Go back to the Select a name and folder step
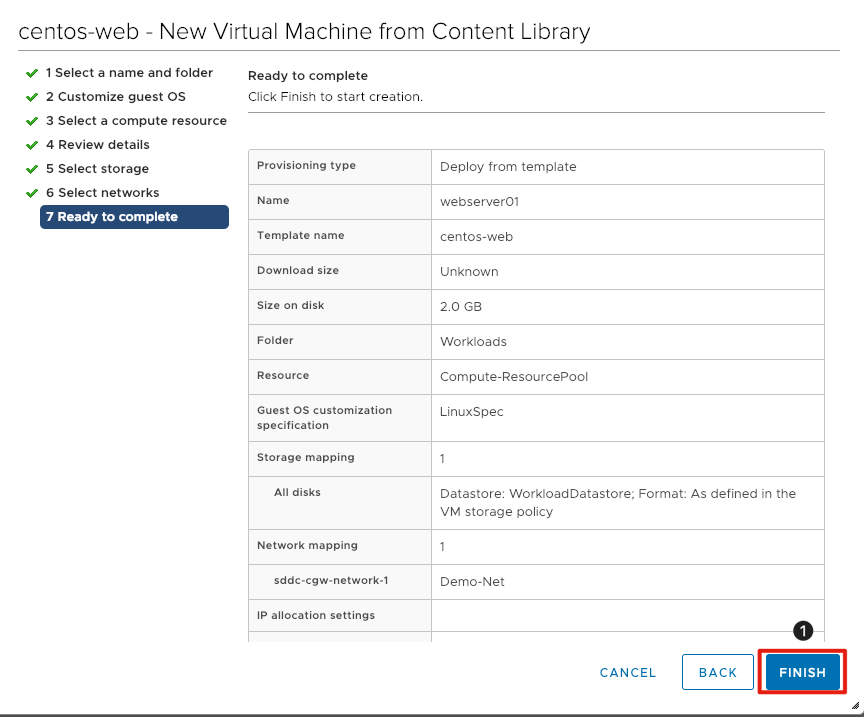This screenshot has width=864, height=717. click(x=130, y=72)
